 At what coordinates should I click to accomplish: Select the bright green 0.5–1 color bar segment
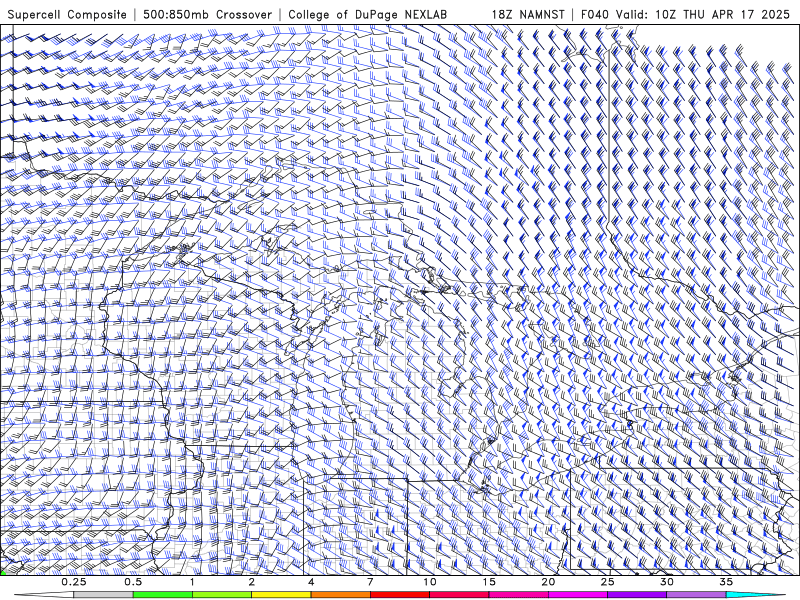coord(163,595)
